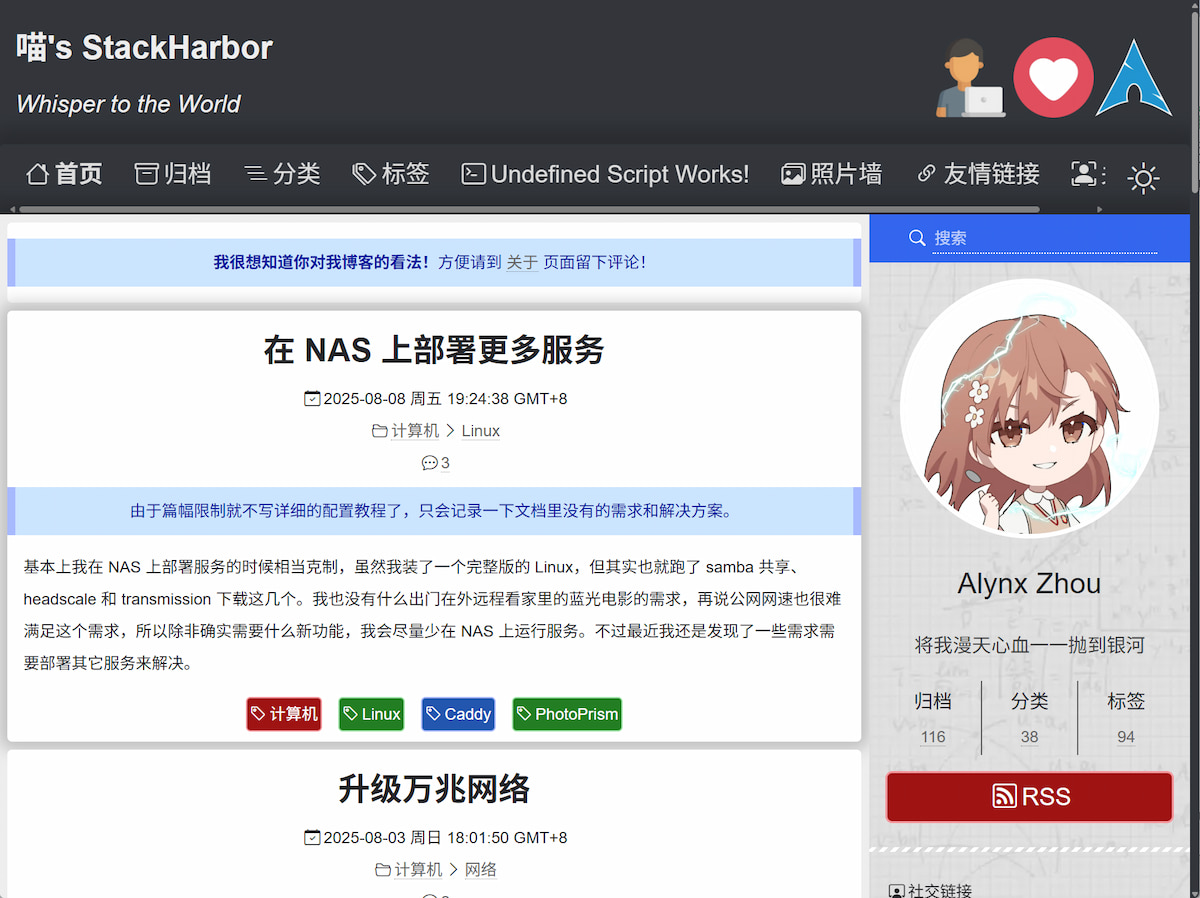1200x898 pixels.
Task: Click the archive count 116 link
Action: pos(932,736)
